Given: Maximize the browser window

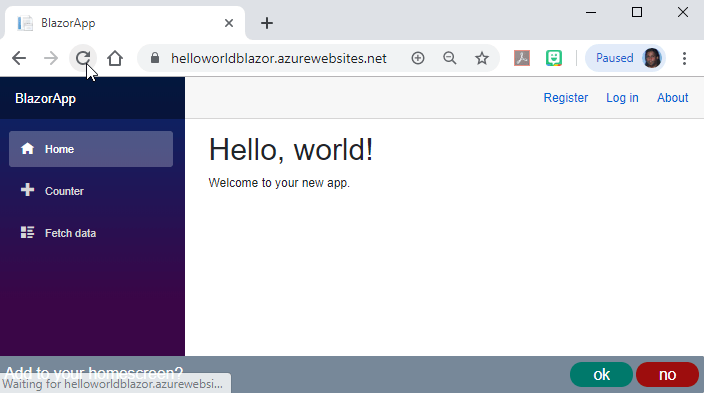Looking at the screenshot, I should coord(637,12).
